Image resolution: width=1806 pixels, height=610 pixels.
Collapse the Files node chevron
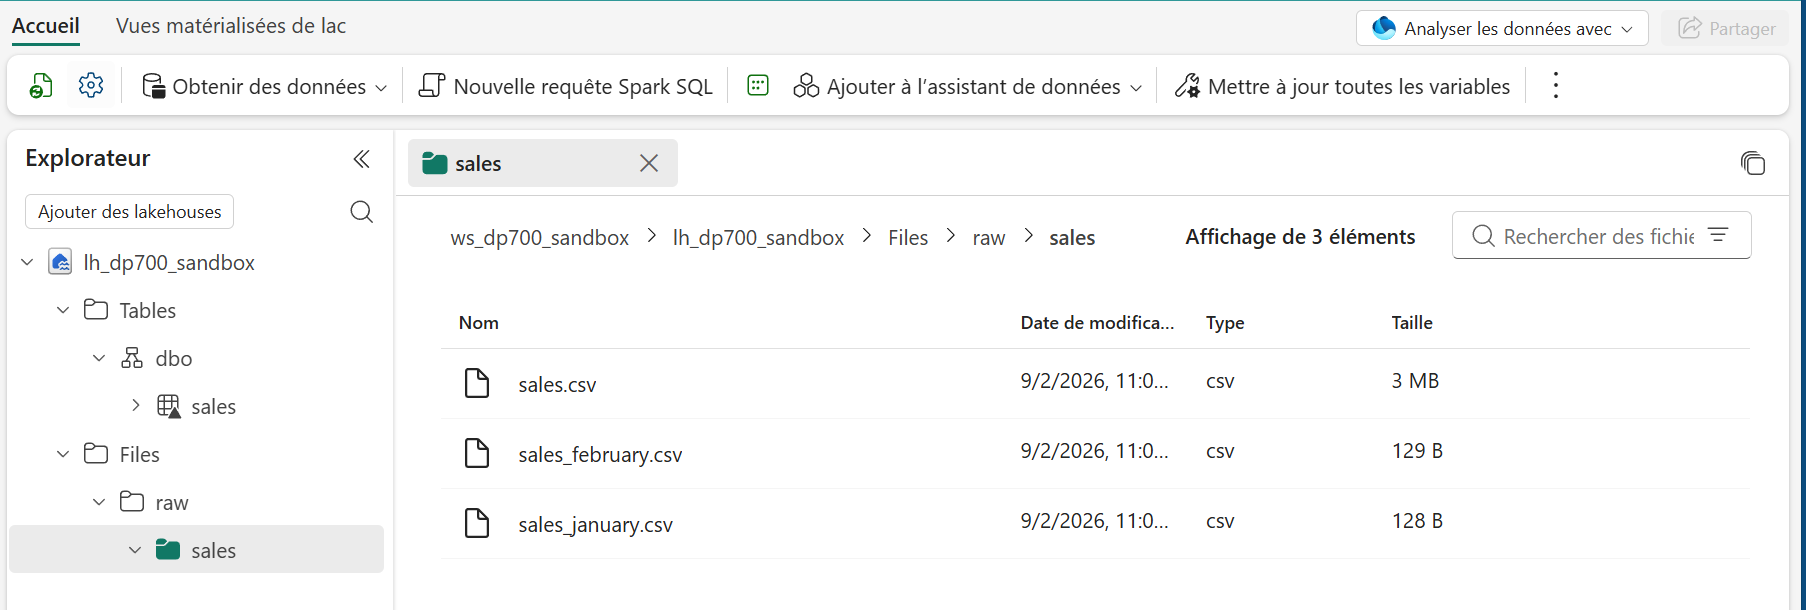63,454
